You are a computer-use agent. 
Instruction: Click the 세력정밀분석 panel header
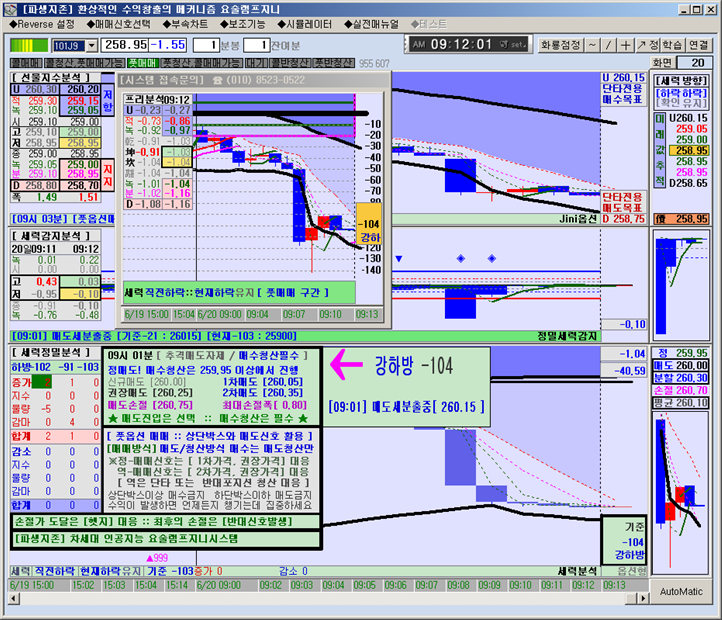50,353
